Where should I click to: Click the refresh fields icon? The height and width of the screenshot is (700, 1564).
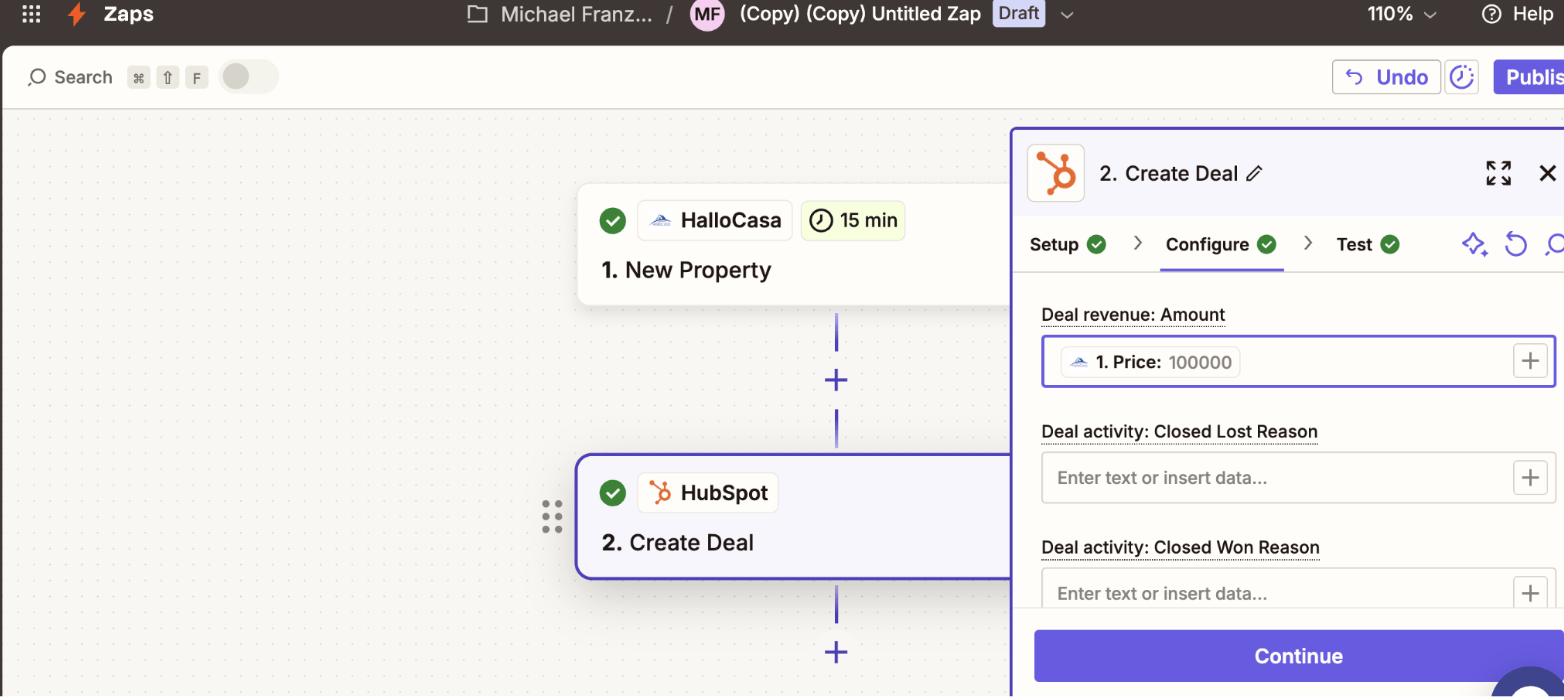pos(1516,244)
